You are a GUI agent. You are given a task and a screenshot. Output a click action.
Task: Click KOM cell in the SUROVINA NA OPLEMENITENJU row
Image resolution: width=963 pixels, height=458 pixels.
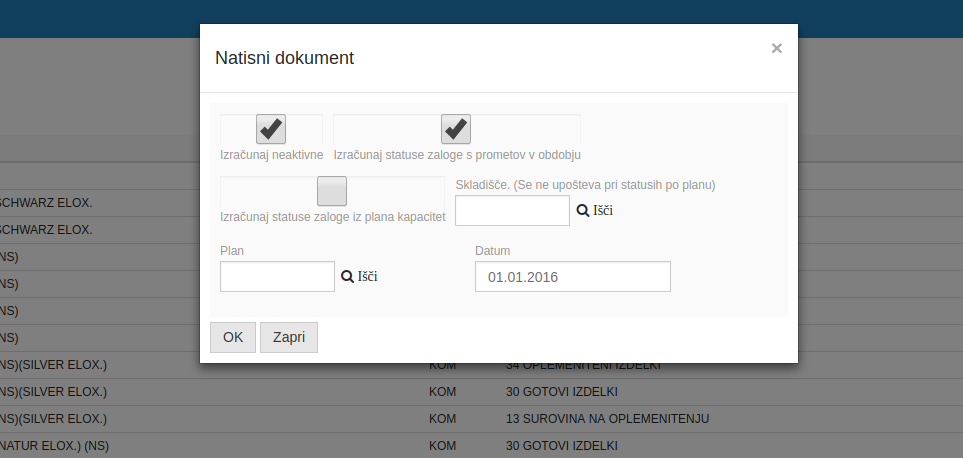(442, 419)
